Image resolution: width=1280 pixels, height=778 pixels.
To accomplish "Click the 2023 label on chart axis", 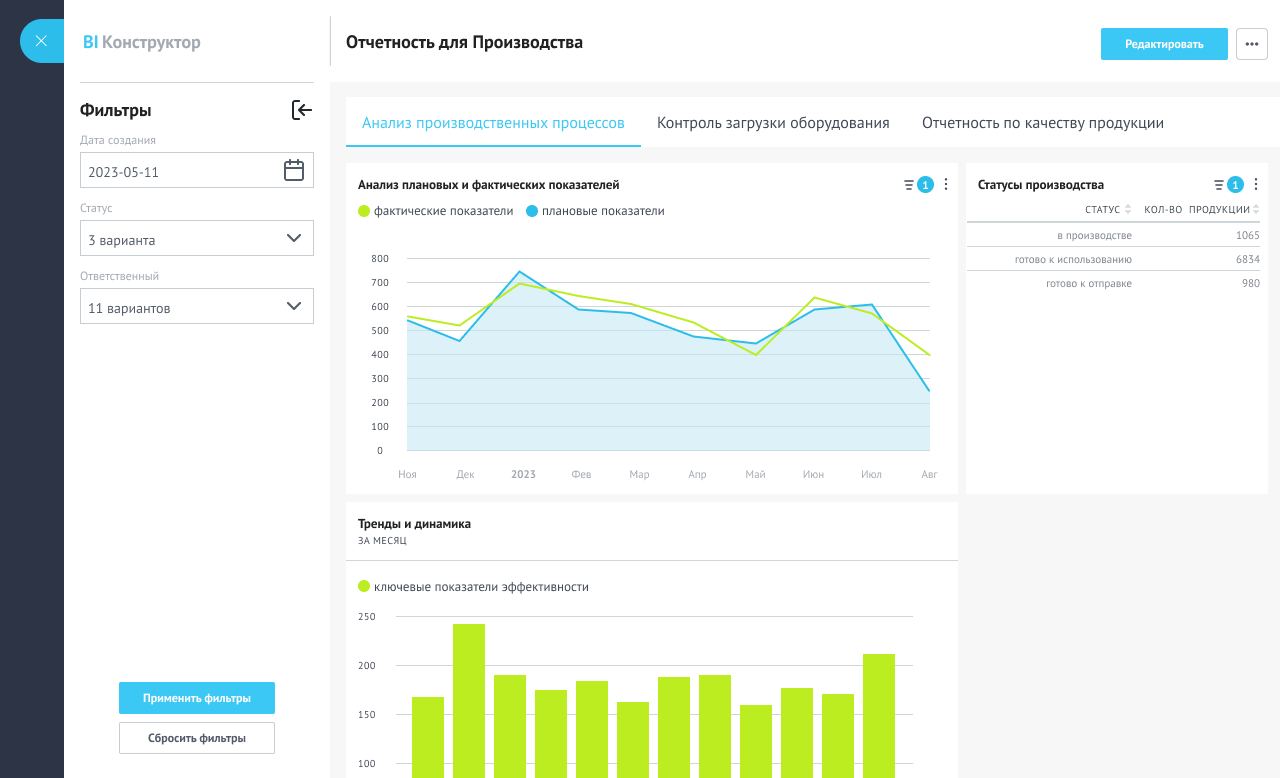I will tap(523, 474).
